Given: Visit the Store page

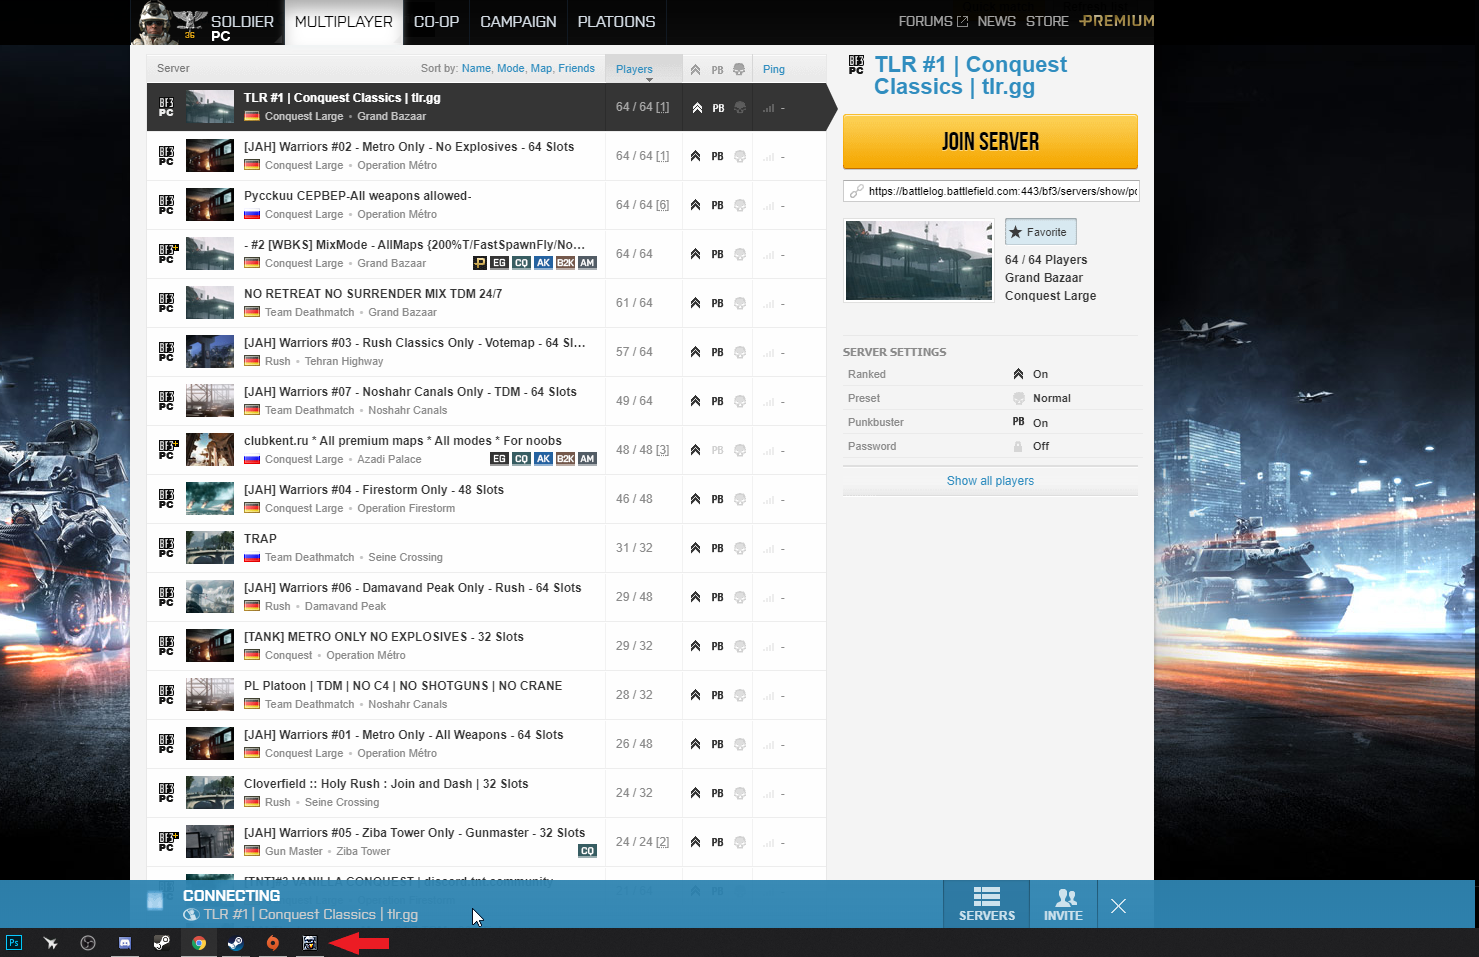Looking at the screenshot, I should point(1047,21).
